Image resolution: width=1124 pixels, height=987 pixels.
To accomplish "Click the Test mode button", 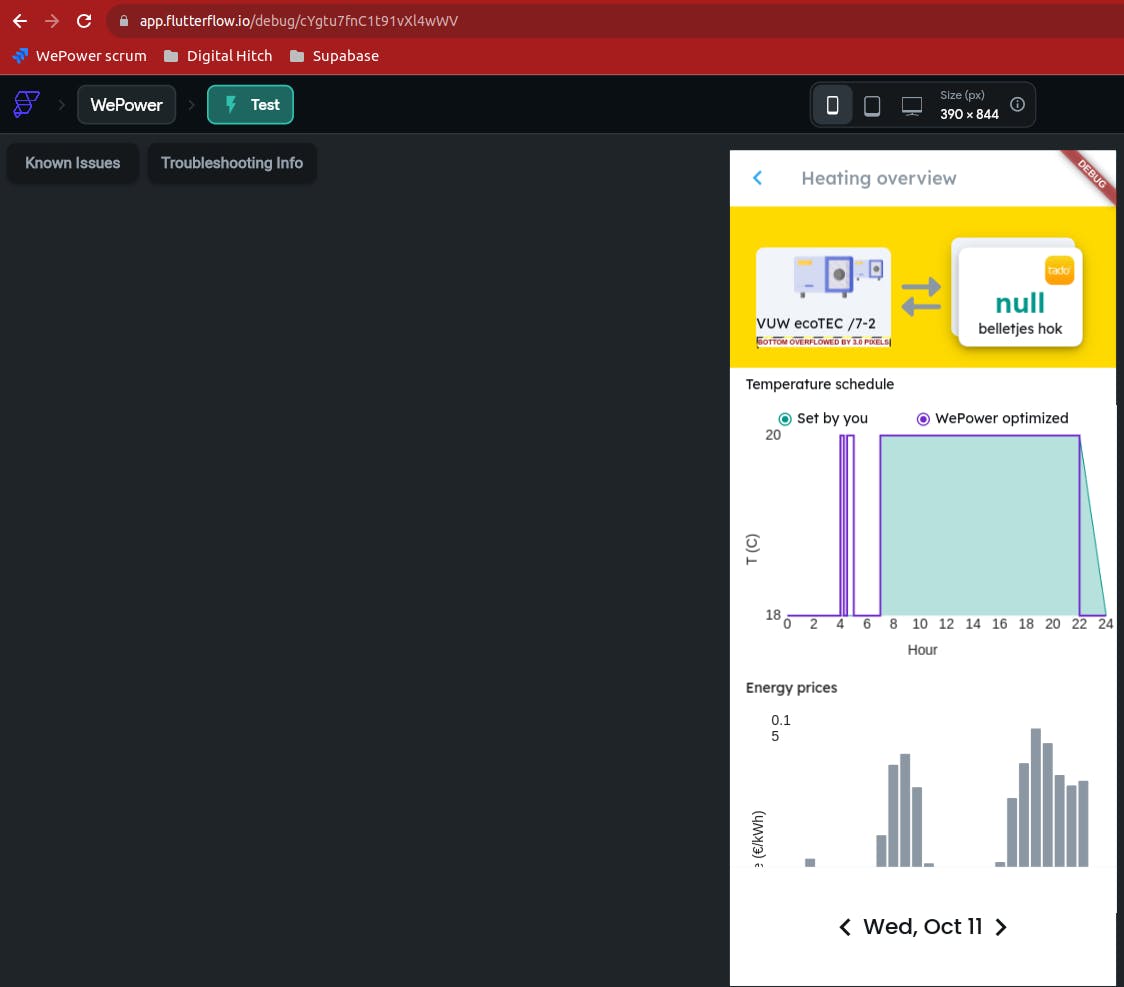I will [250, 105].
